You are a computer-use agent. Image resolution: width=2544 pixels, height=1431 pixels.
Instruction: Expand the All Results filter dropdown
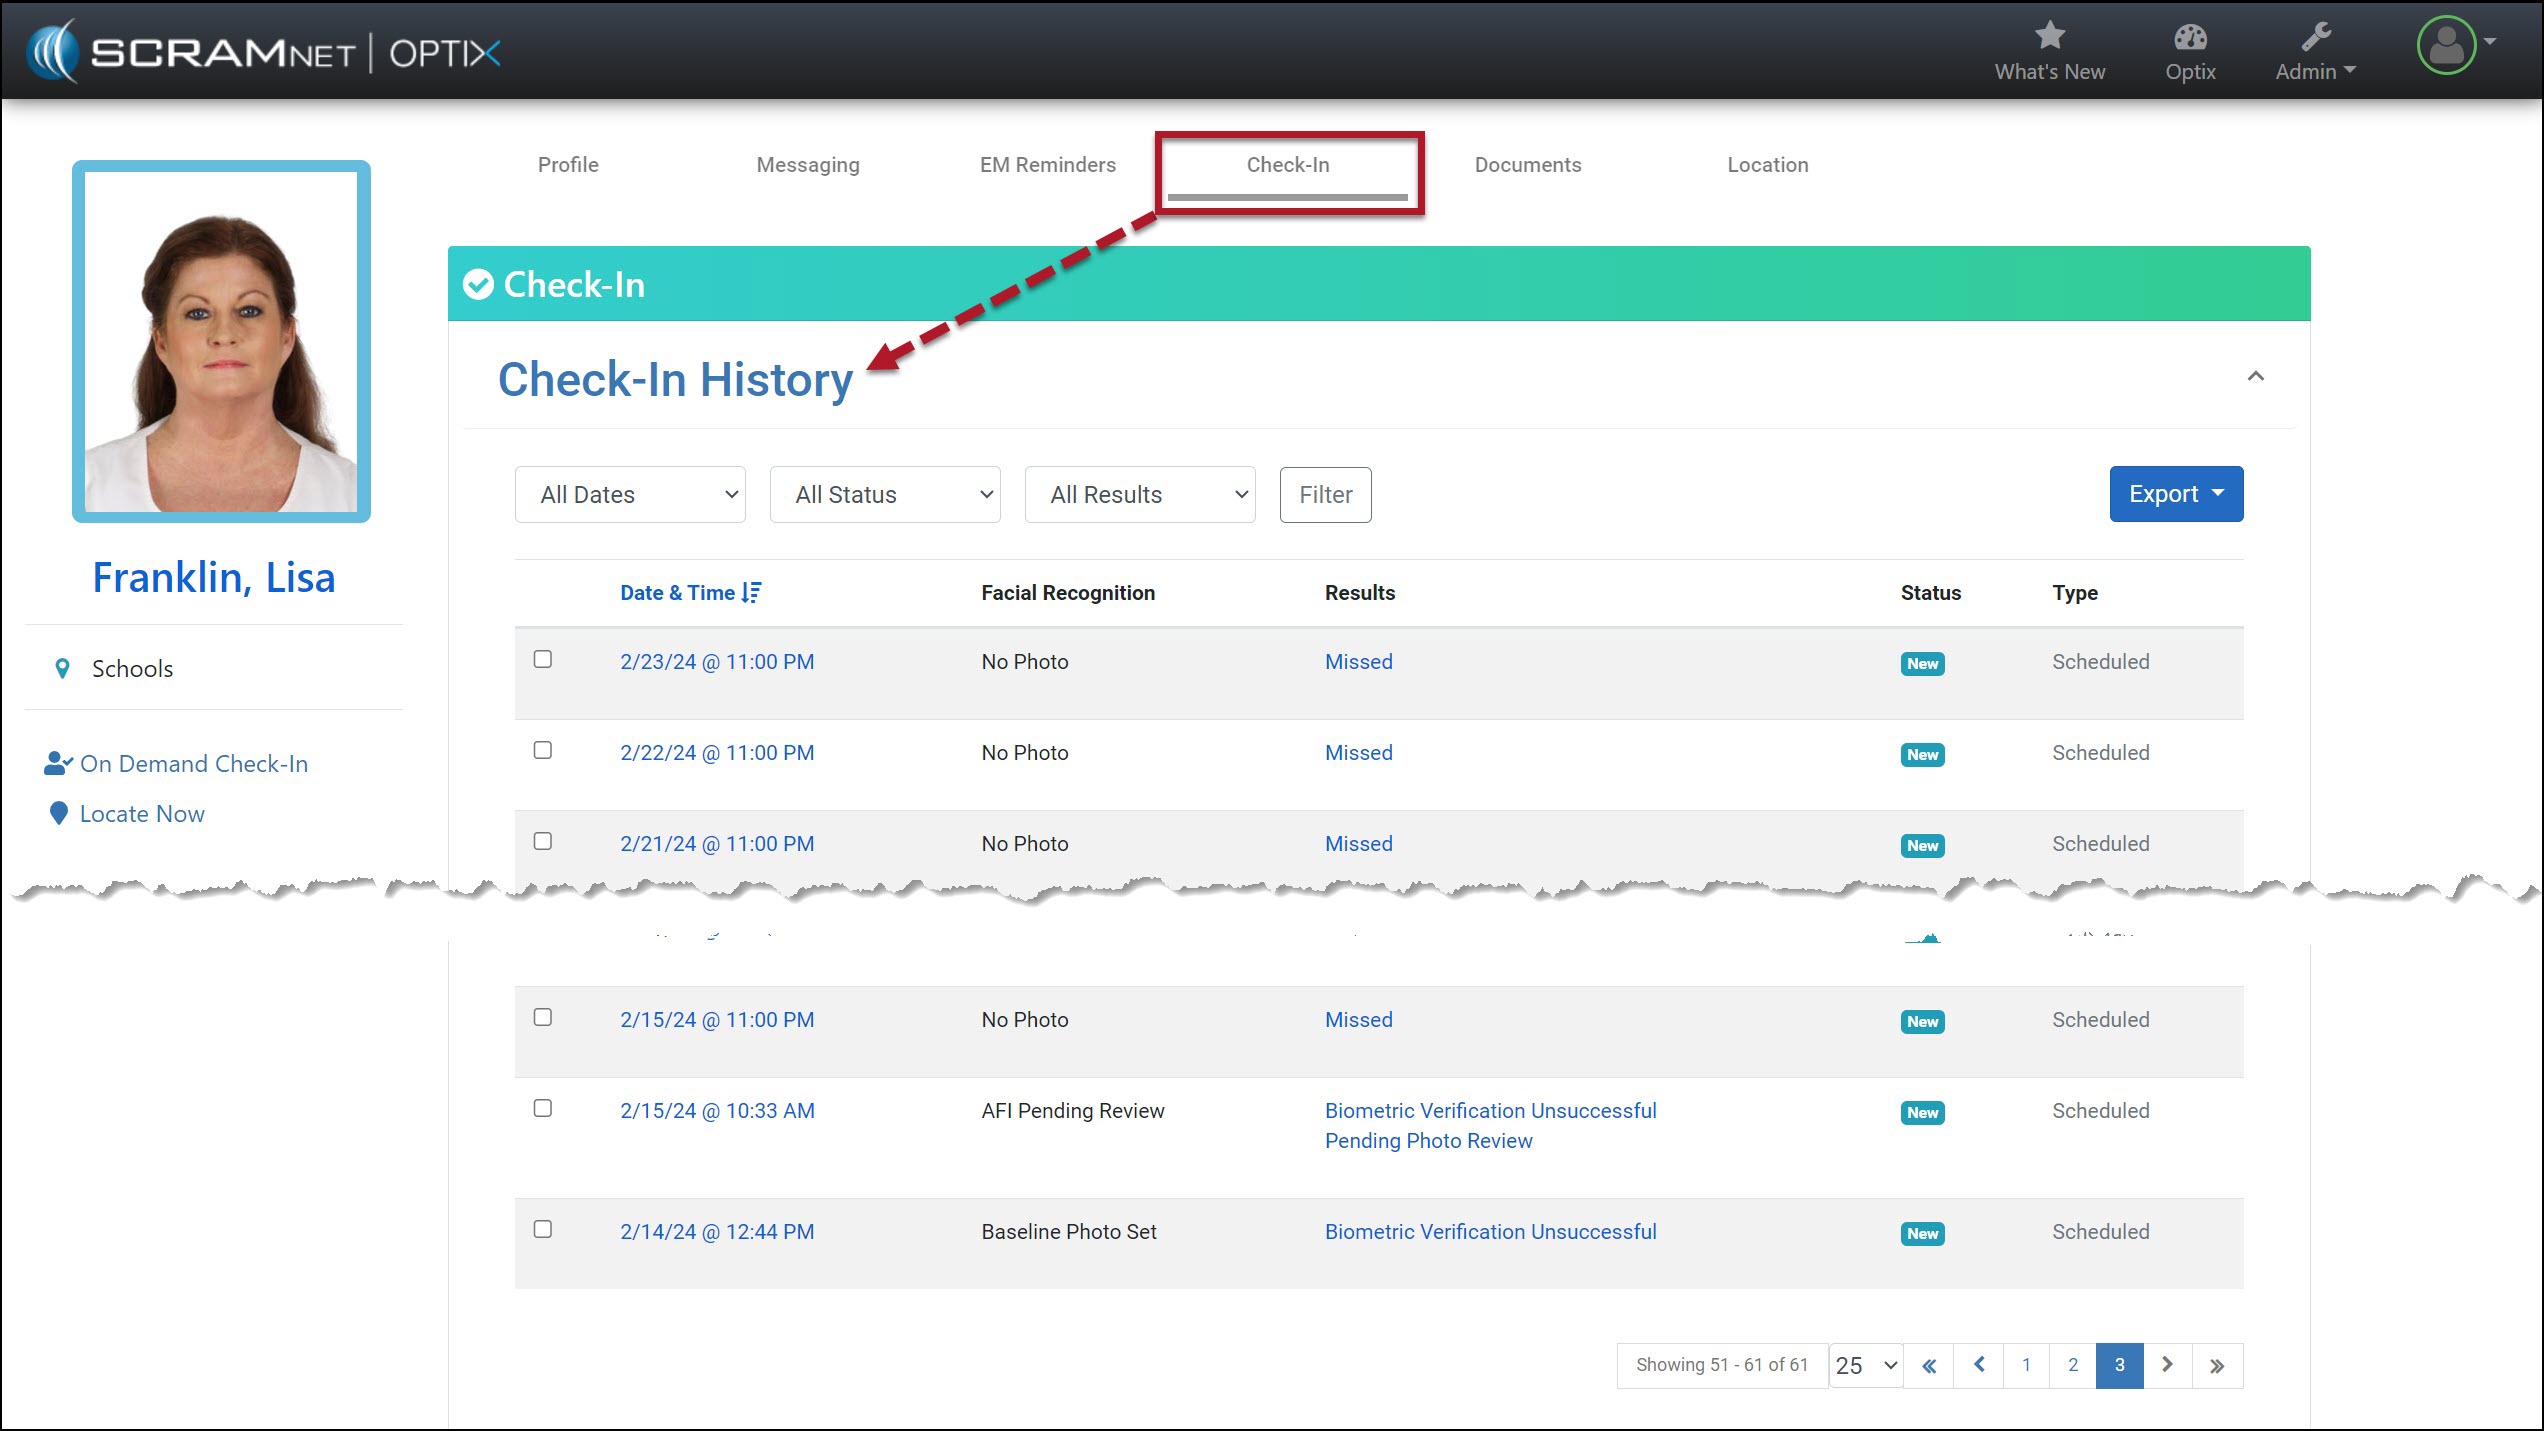[x=1140, y=495]
